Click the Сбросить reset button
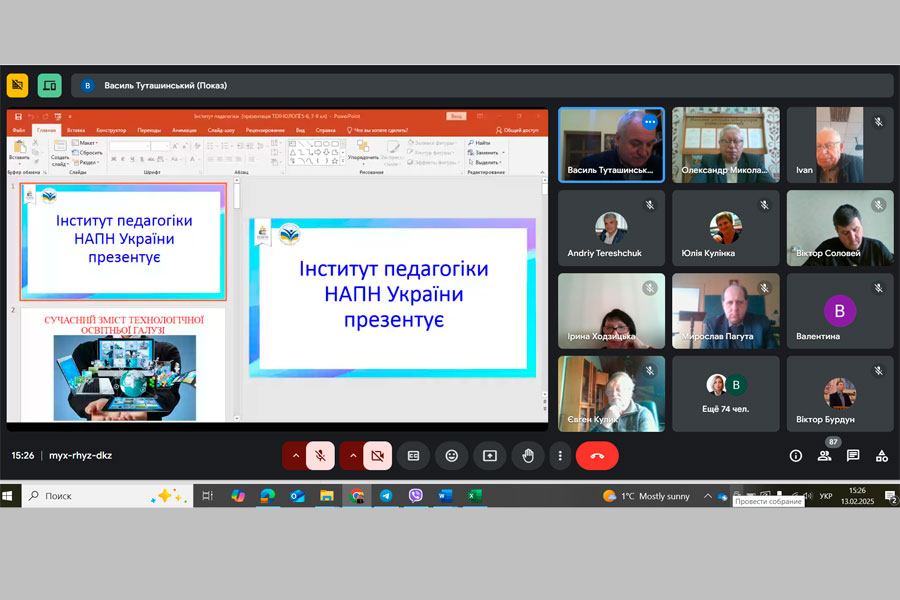Image resolution: width=900 pixels, height=600 pixels. (x=87, y=153)
